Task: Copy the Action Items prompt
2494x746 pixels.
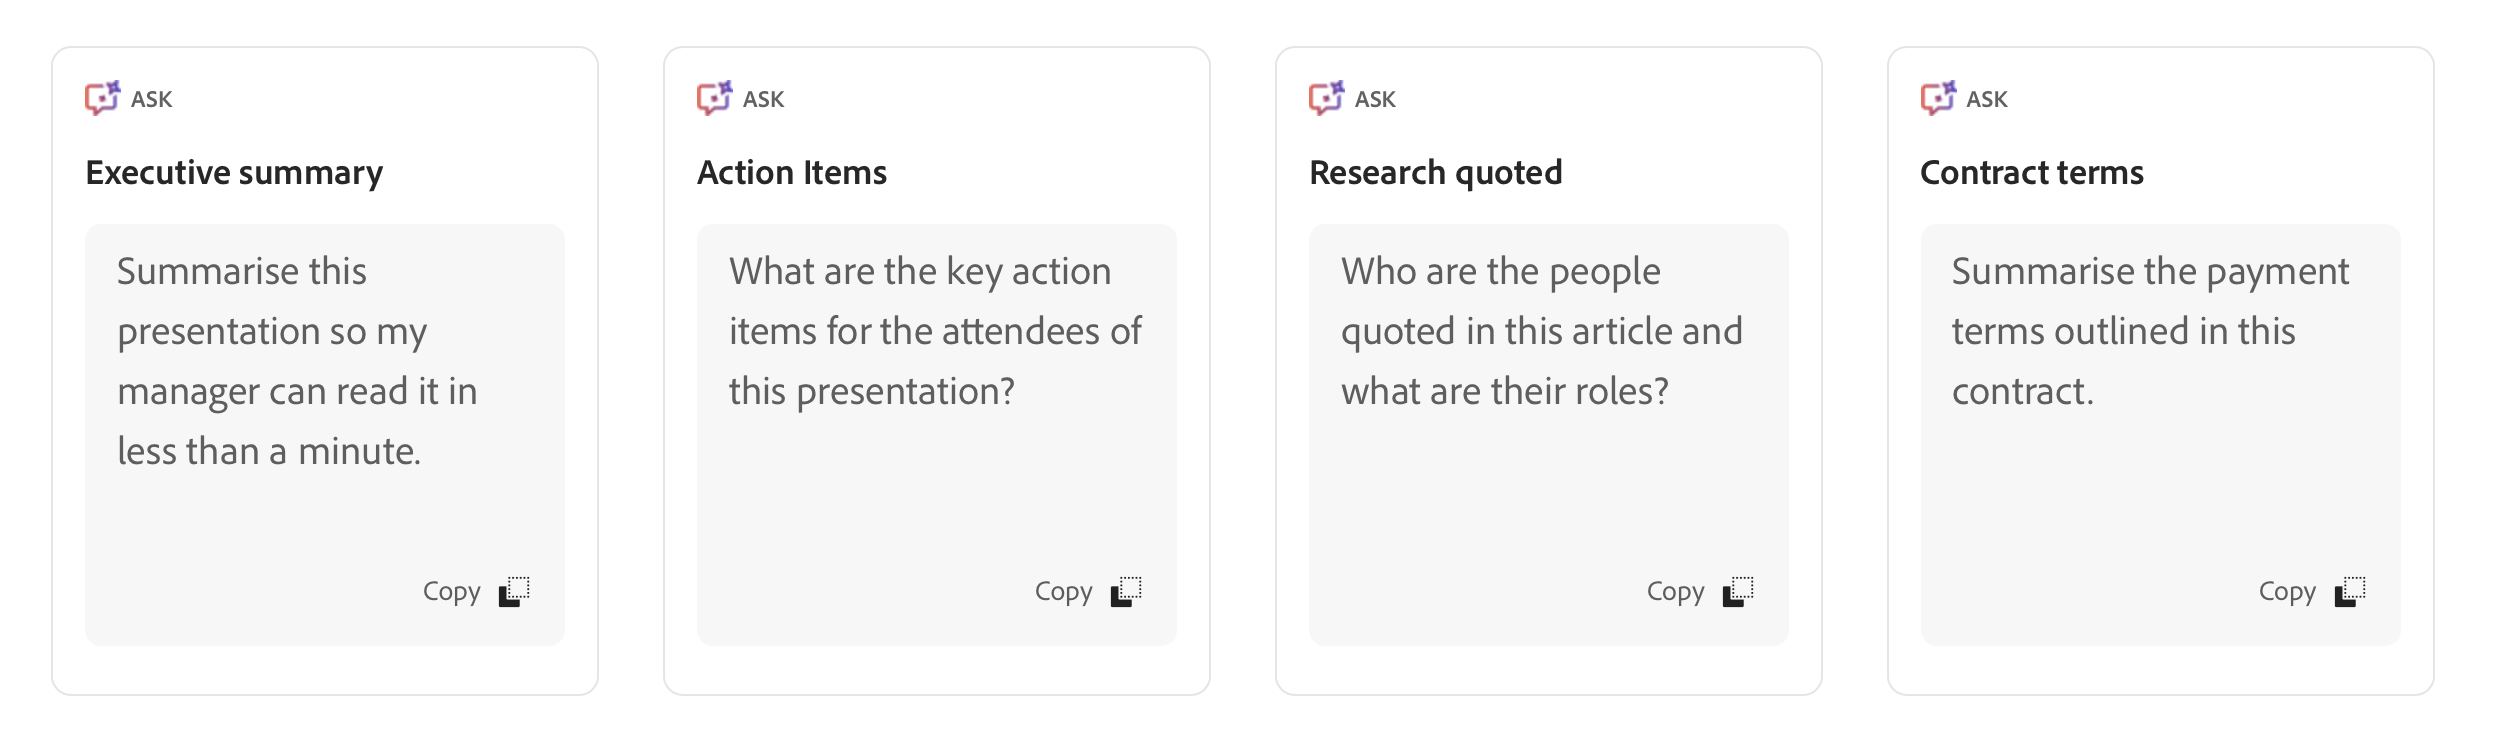Action: pos(1062,591)
